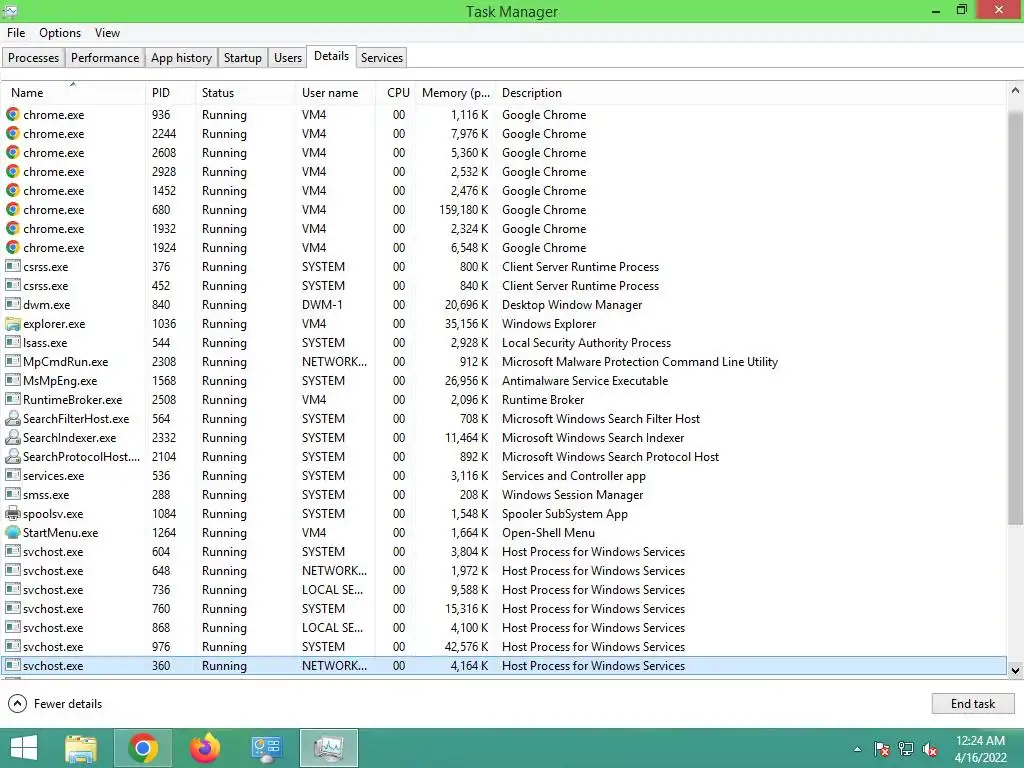Click the Action Center flag tray icon

[x=882, y=749]
